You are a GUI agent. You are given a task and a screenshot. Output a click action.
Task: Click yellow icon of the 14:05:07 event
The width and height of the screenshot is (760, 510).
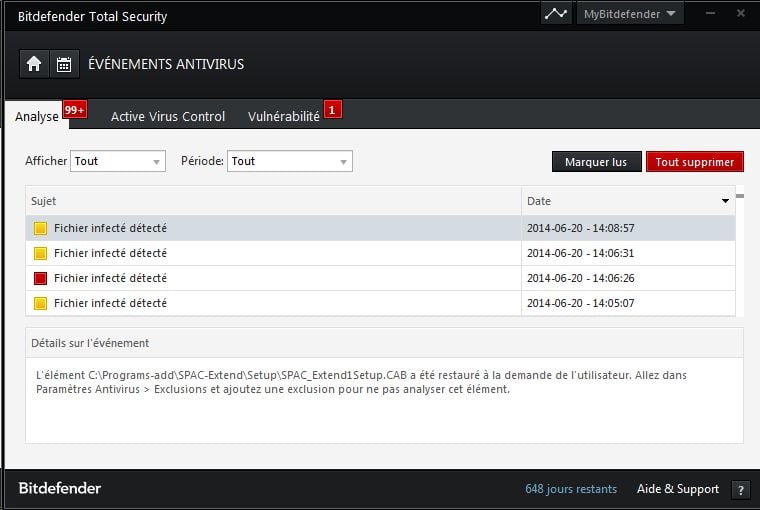tap(40, 303)
